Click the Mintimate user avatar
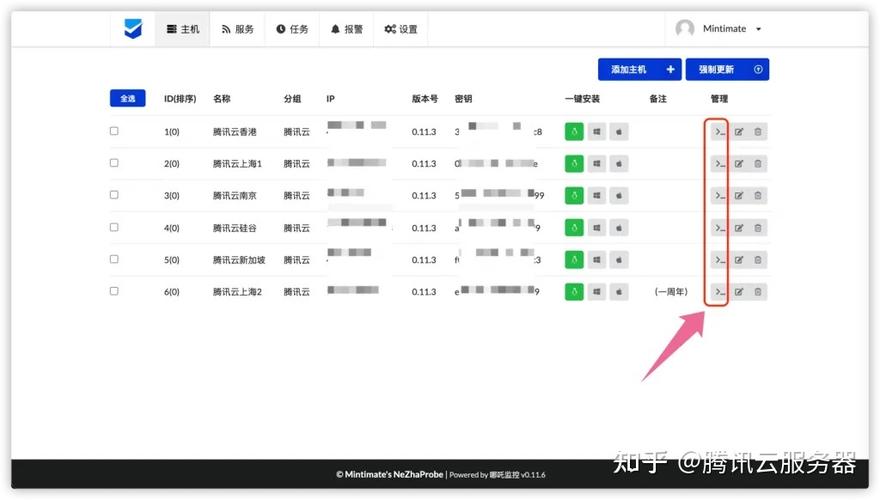880x500 pixels. point(685,28)
